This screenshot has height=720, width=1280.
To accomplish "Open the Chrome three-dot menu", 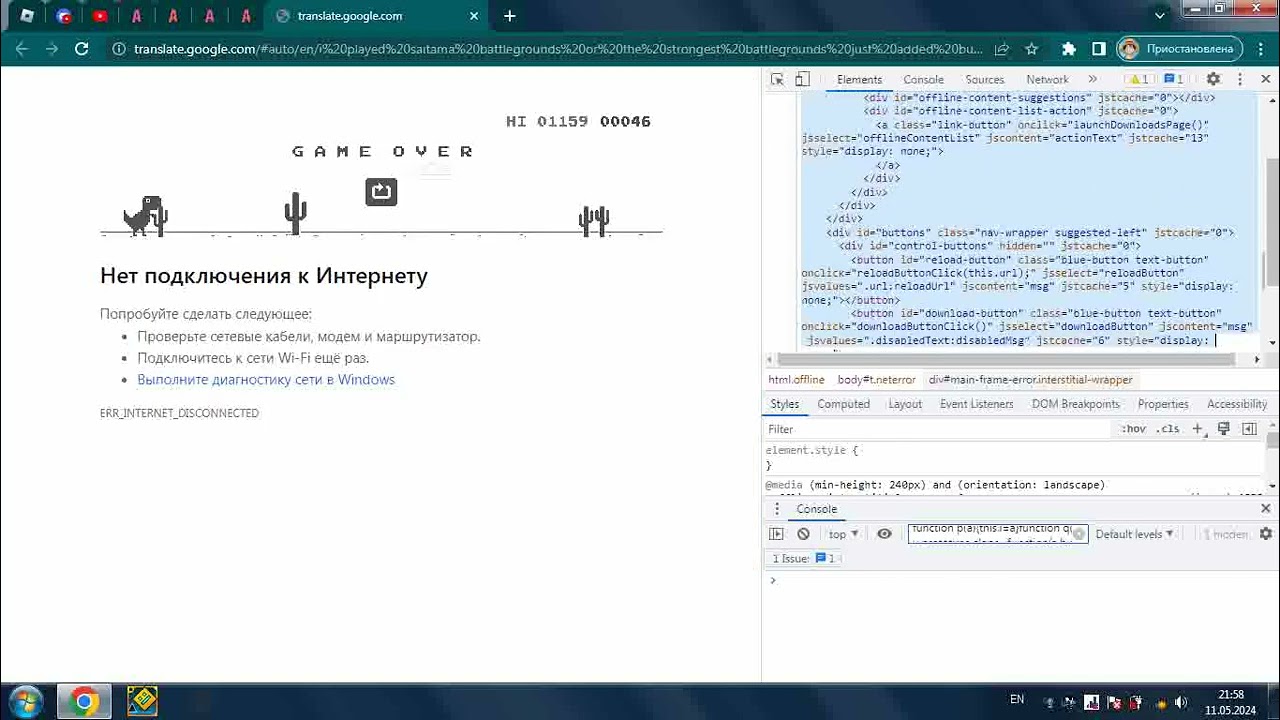I will point(1262,48).
